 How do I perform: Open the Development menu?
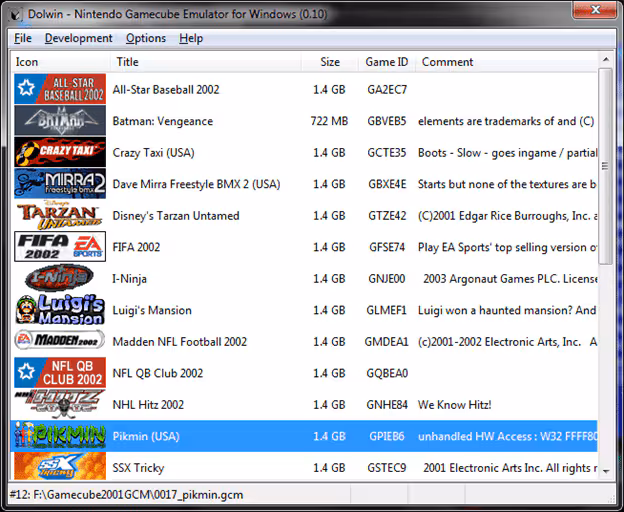tap(78, 38)
